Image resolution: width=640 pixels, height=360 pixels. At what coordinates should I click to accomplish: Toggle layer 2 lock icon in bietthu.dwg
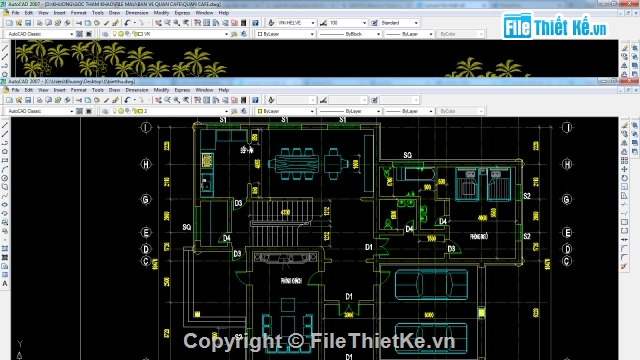pos(135,111)
